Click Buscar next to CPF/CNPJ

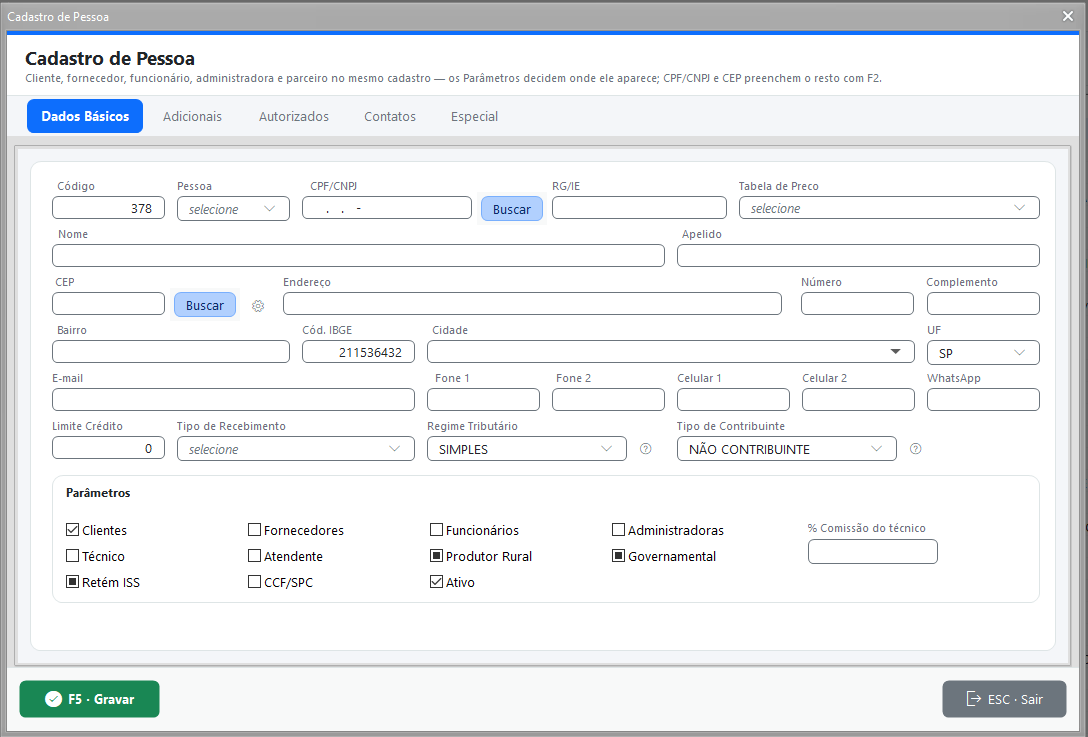point(512,209)
